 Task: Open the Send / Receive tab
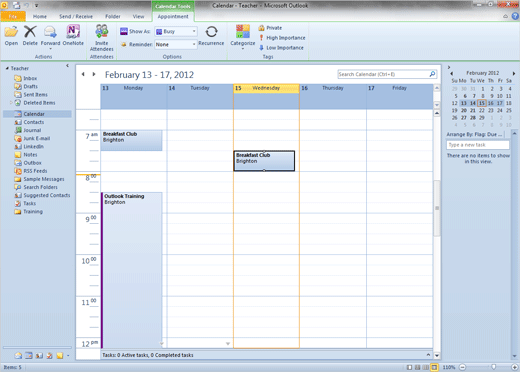pos(76,16)
